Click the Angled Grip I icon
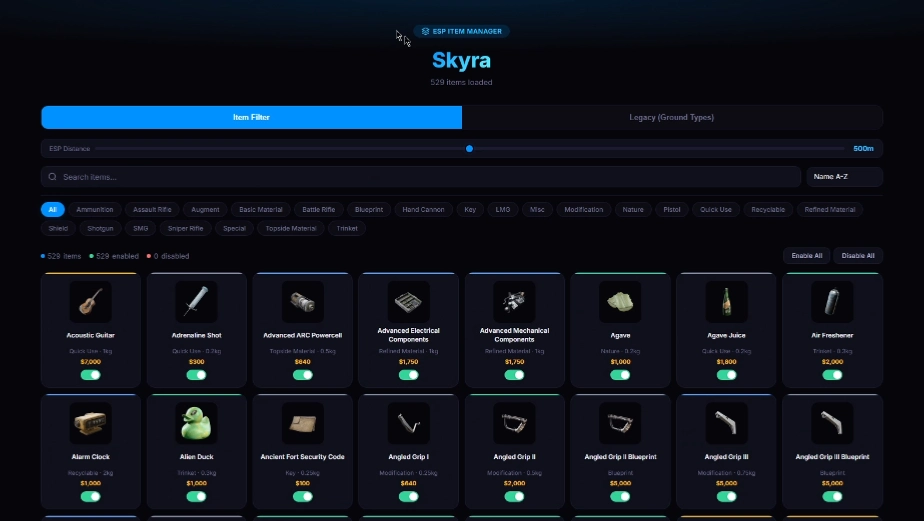 408,423
